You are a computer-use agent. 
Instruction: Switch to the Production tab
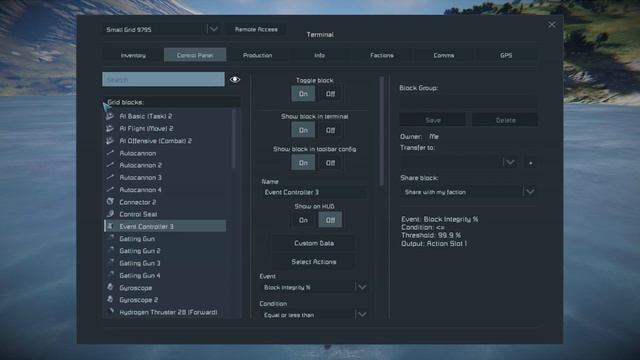[x=258, y=55]
